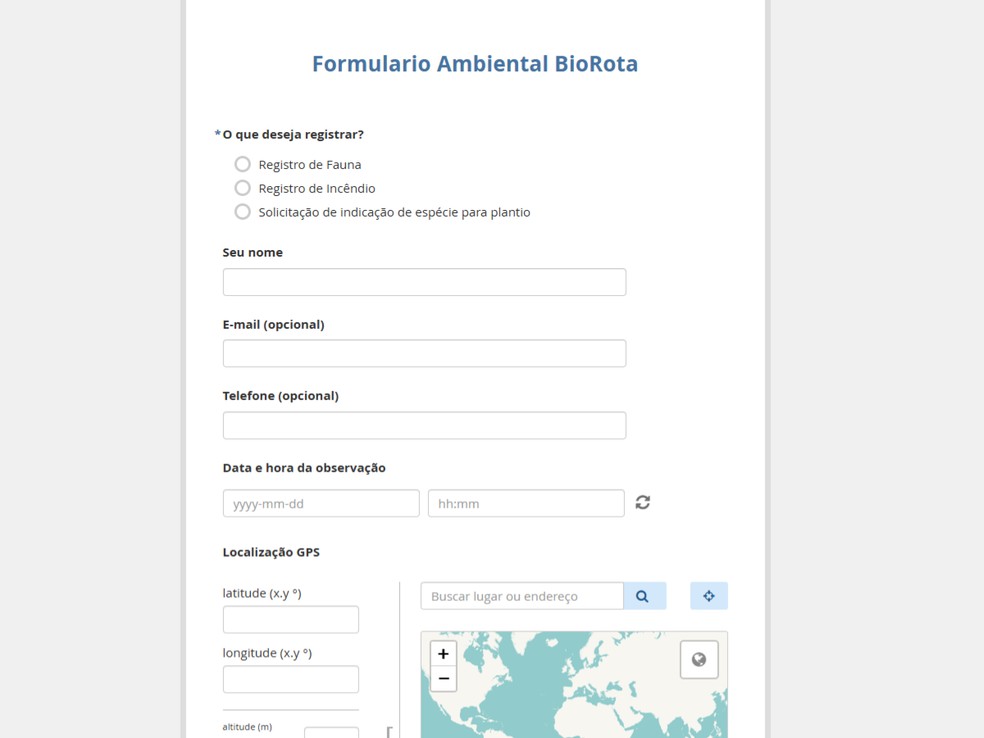Click the Seu nome text field
The width and height of the screenshot is (984, 738).
tap(424, 282)
